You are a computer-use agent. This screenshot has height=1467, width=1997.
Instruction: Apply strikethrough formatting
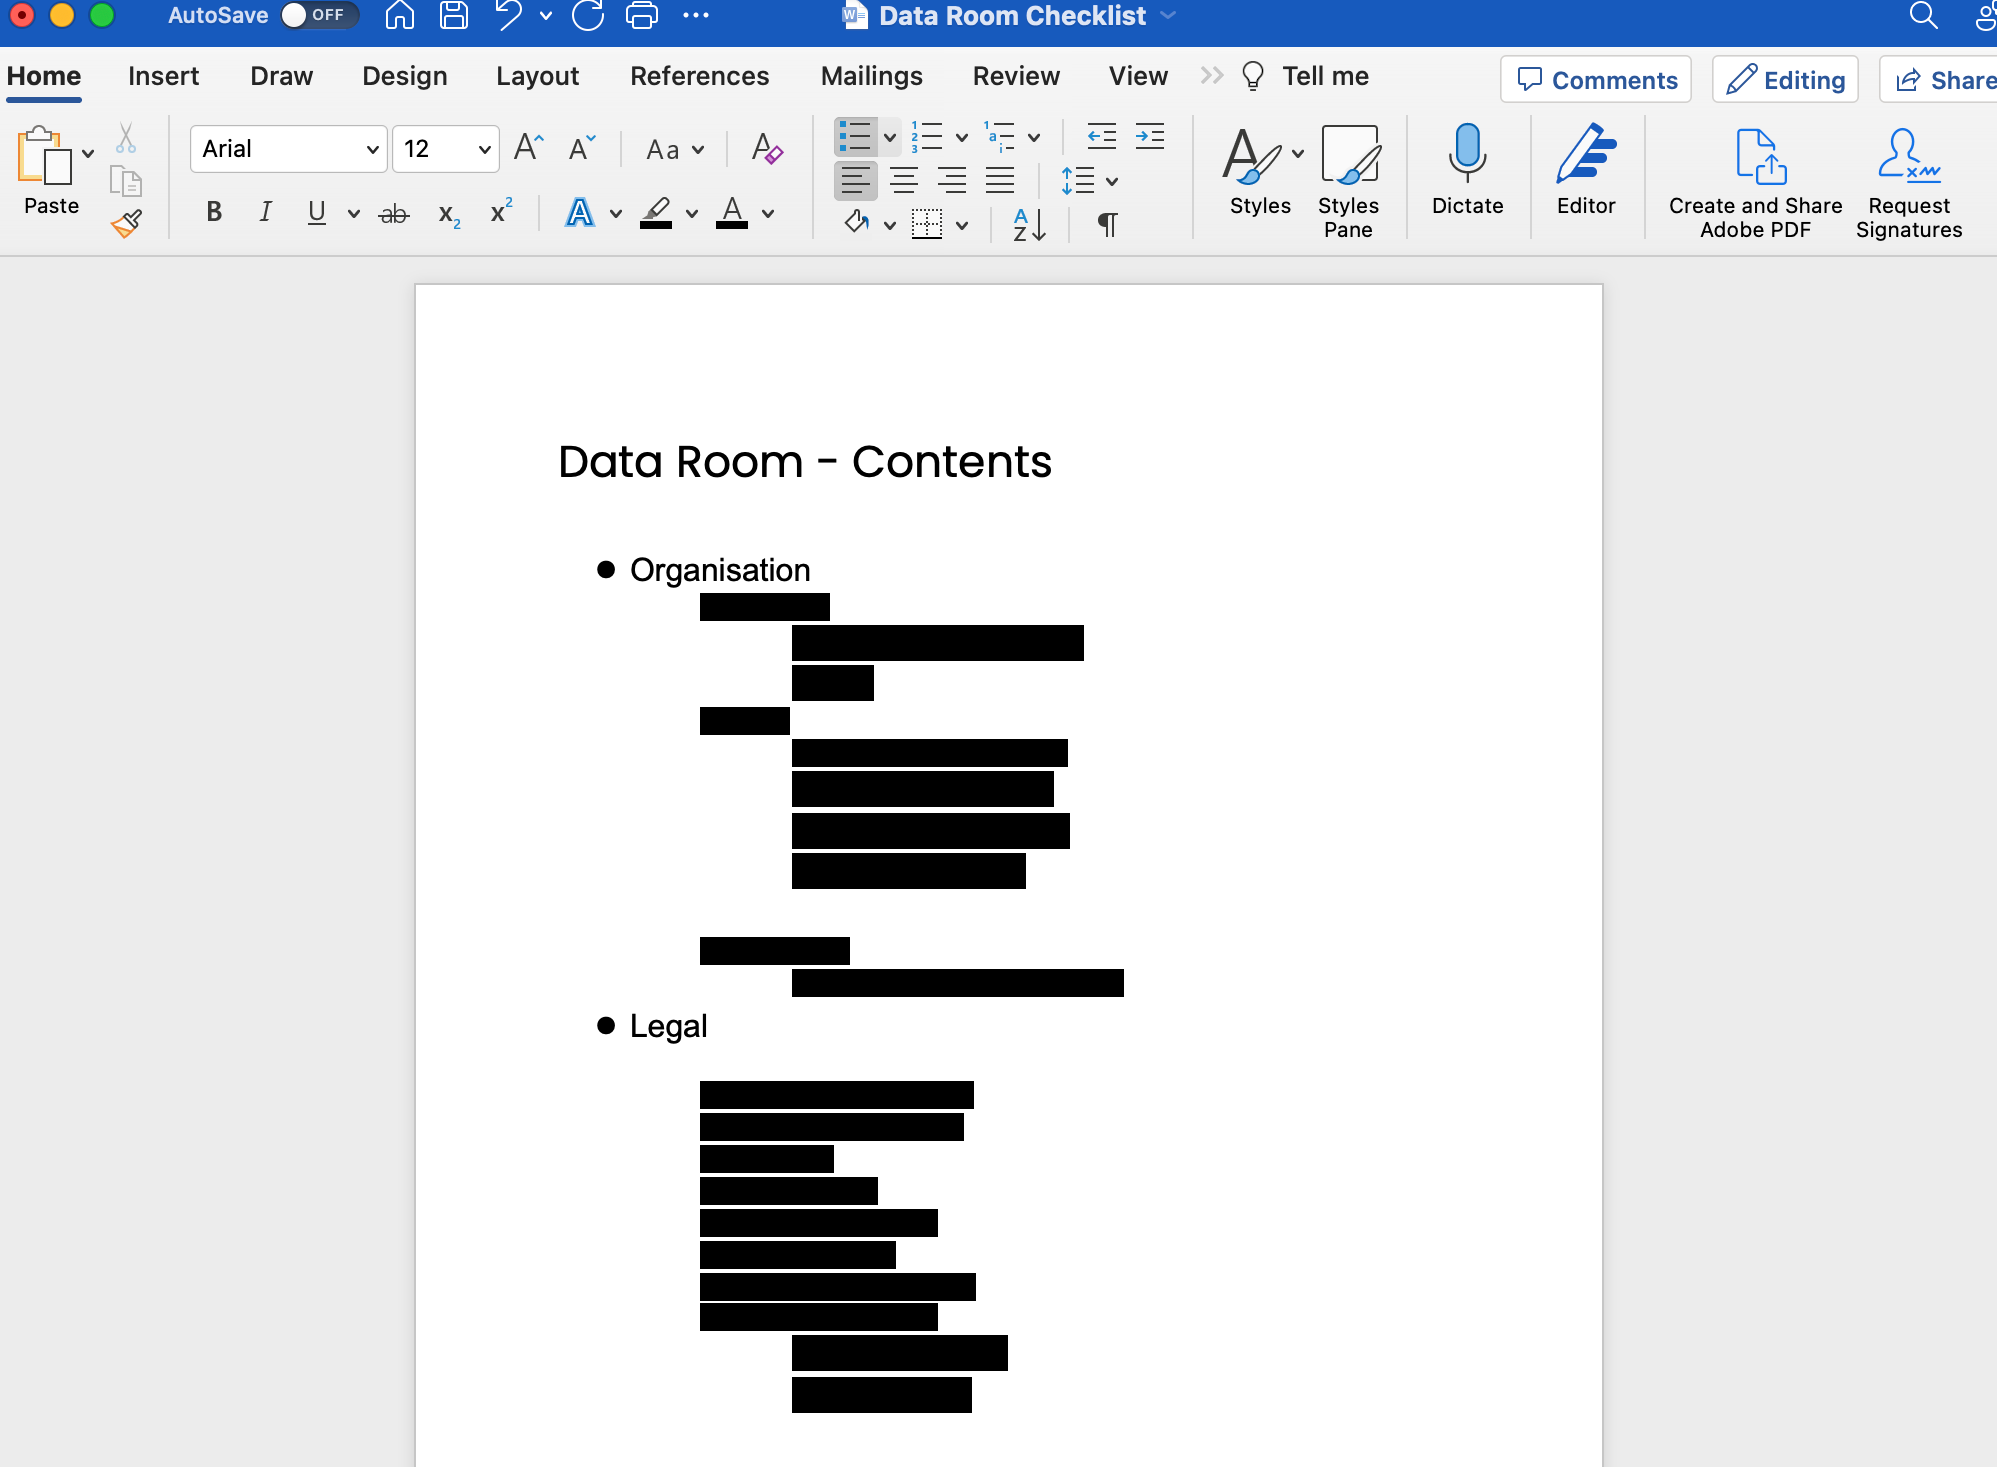click(393, 211)
